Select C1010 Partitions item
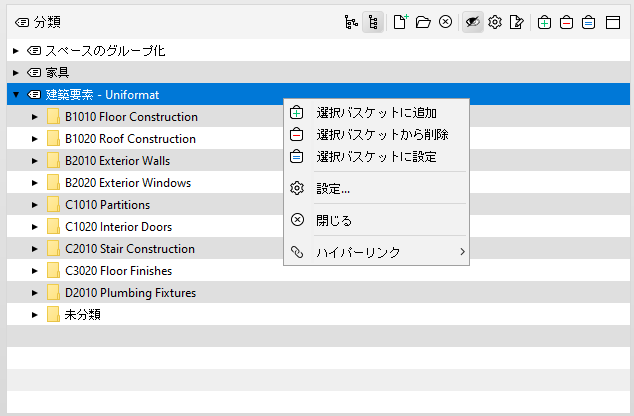This screenshot has height=416, width=634. (108, 205)
